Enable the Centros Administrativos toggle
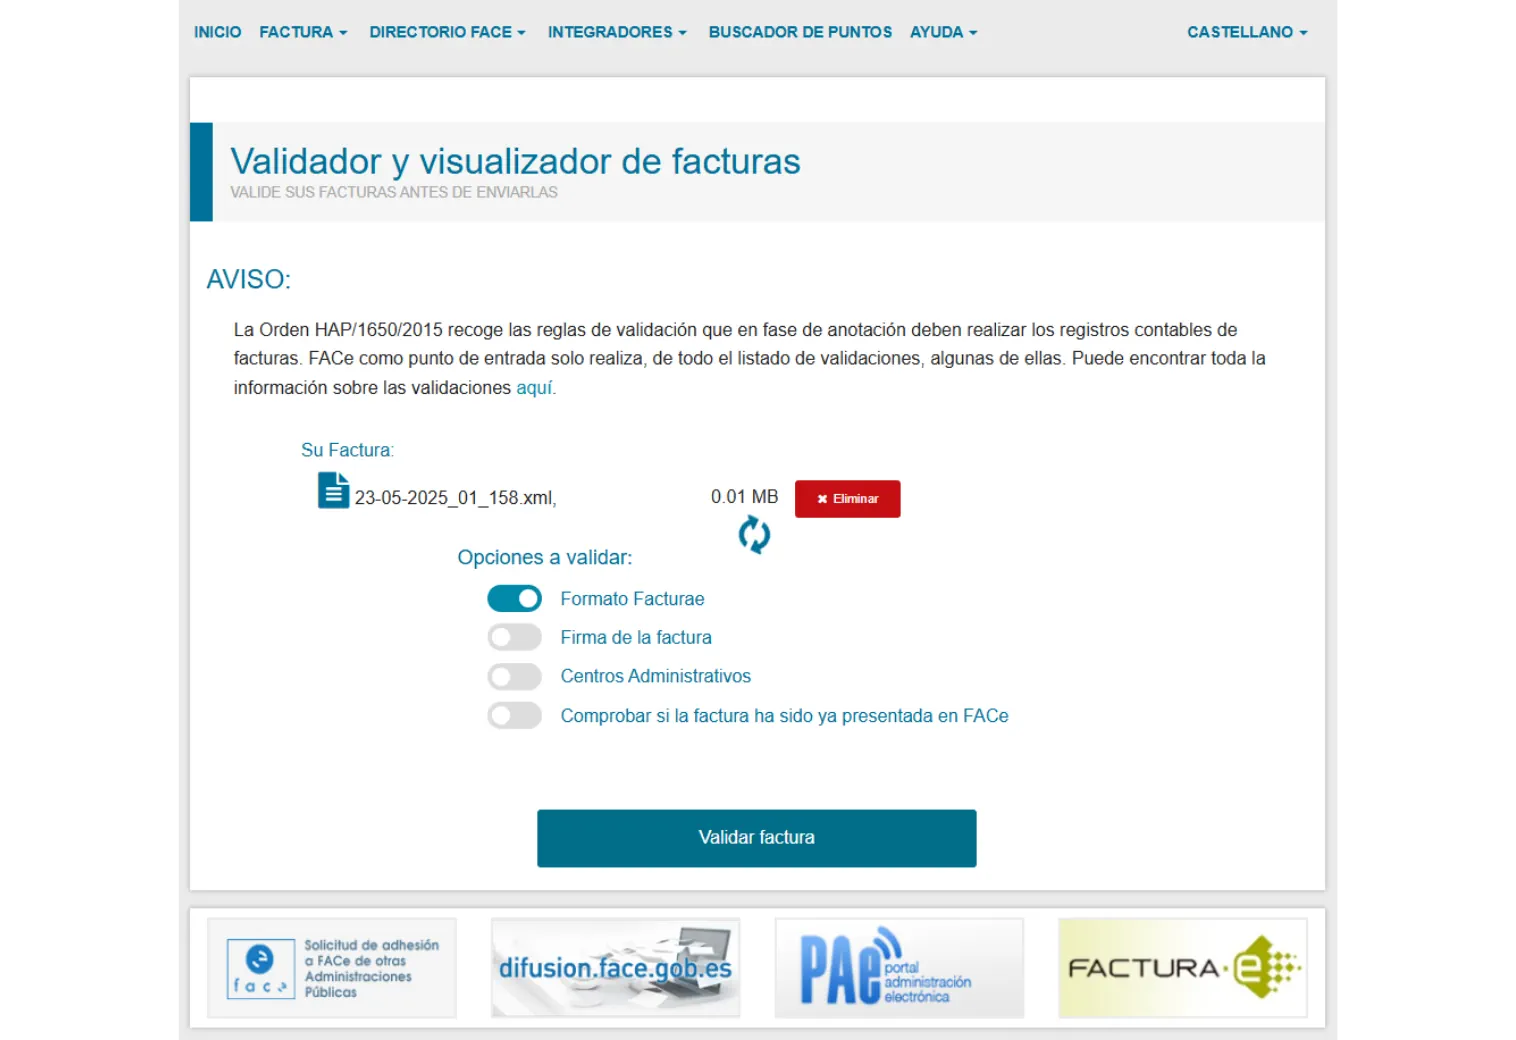Image resolution: width=1516 pixels, height=1040 pixels. (x=514, y=677)
